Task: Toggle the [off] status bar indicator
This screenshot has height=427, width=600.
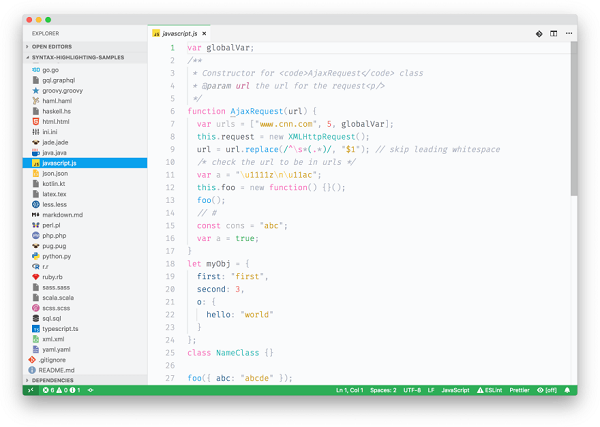Action: pos(545,390)
